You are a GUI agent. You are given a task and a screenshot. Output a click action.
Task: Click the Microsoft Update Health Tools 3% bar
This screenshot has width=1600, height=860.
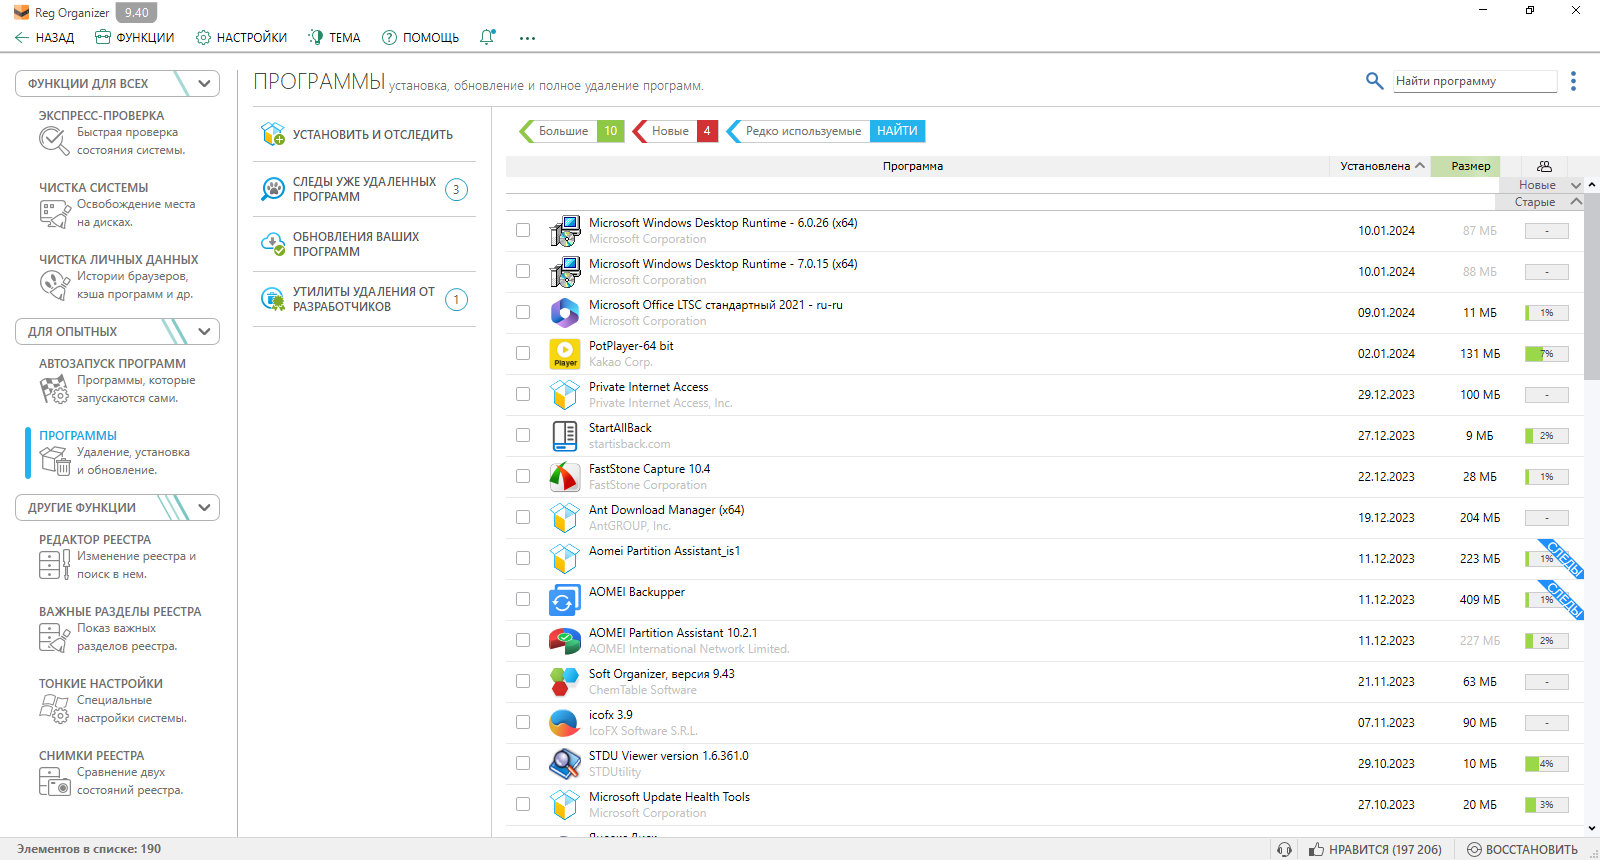(1546, 805)
